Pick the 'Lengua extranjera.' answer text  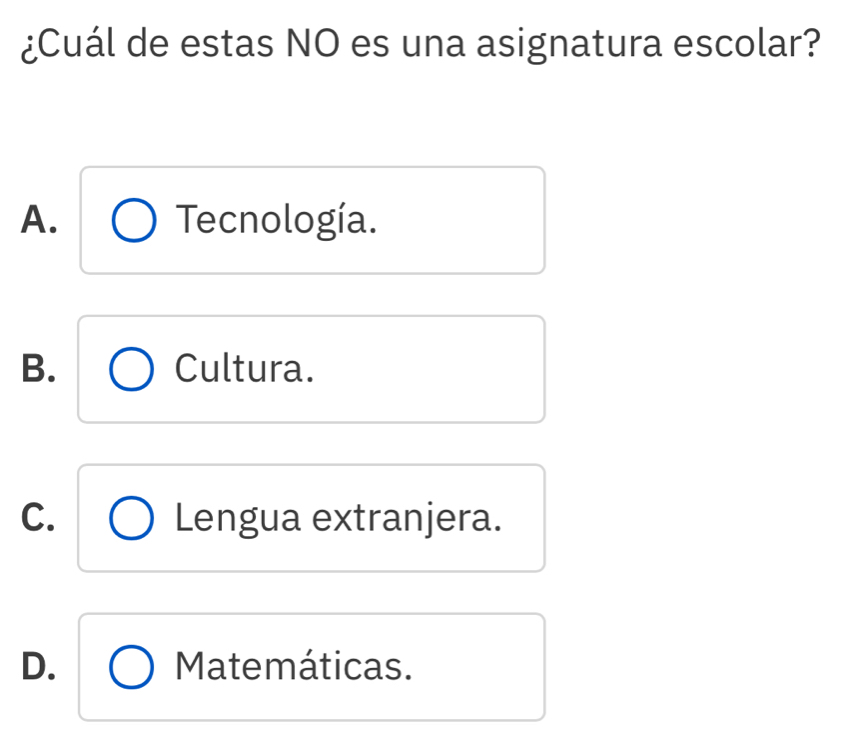337,518
